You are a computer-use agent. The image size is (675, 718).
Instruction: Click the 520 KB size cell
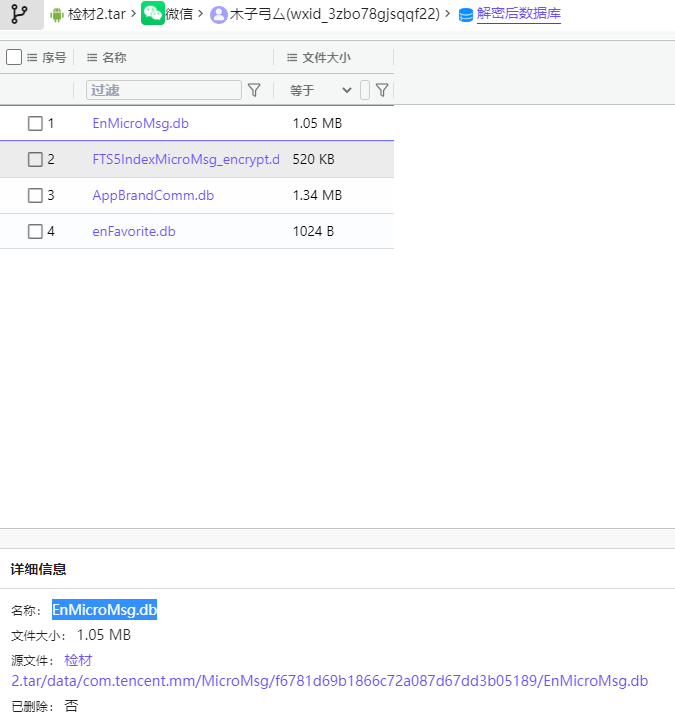pos(314,159)
